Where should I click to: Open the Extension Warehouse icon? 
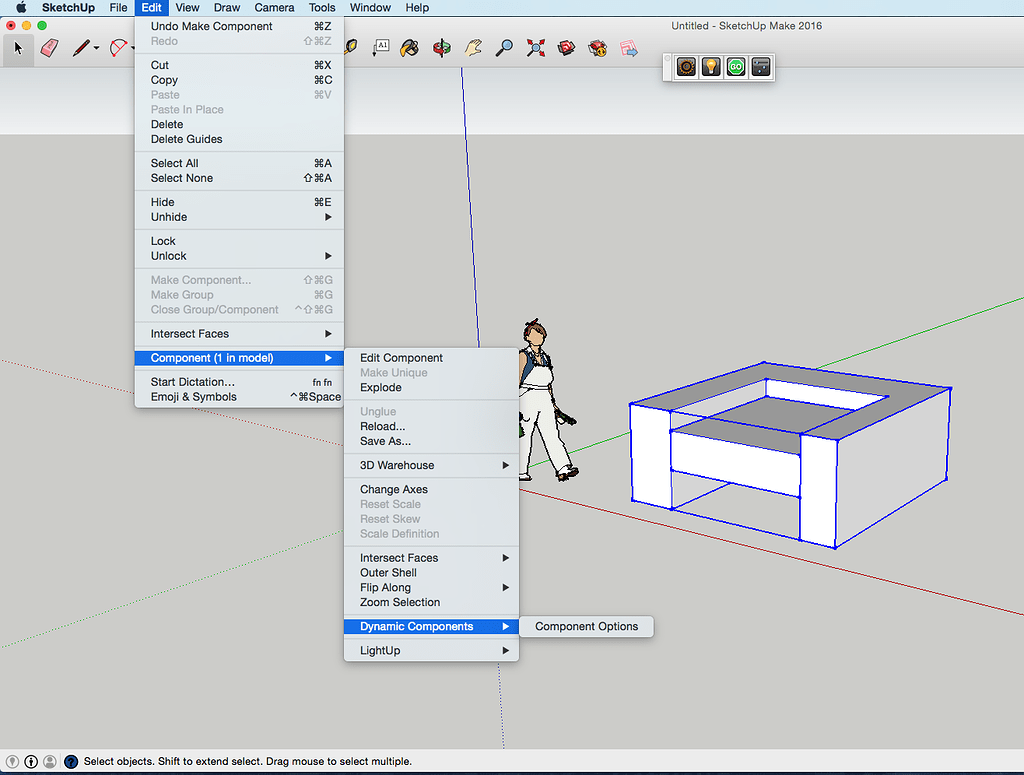[598, 47]
